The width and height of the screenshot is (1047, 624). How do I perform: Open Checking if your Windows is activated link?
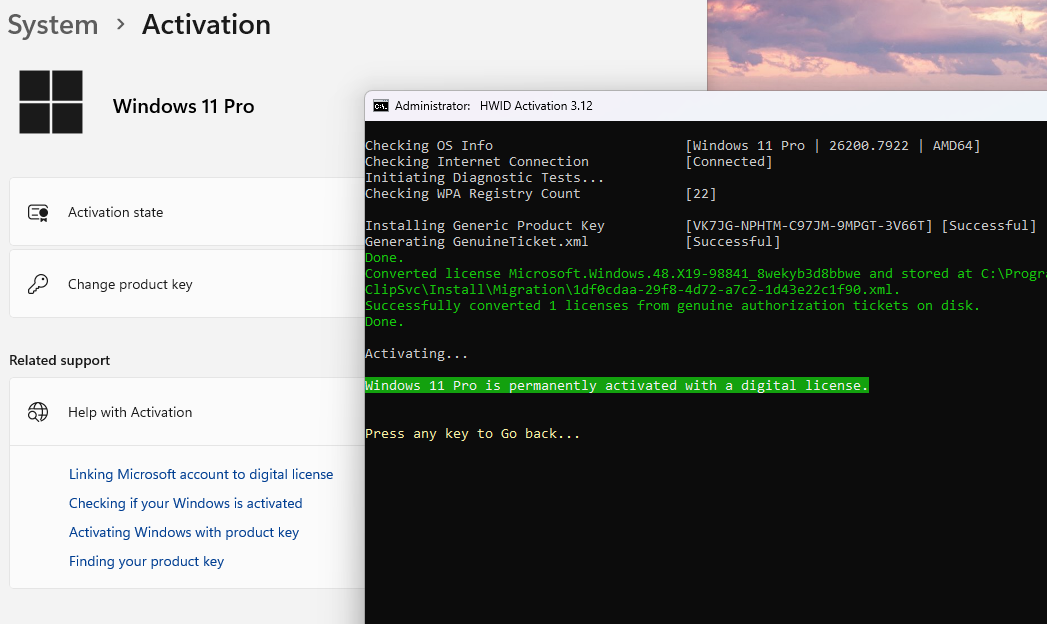186,503
